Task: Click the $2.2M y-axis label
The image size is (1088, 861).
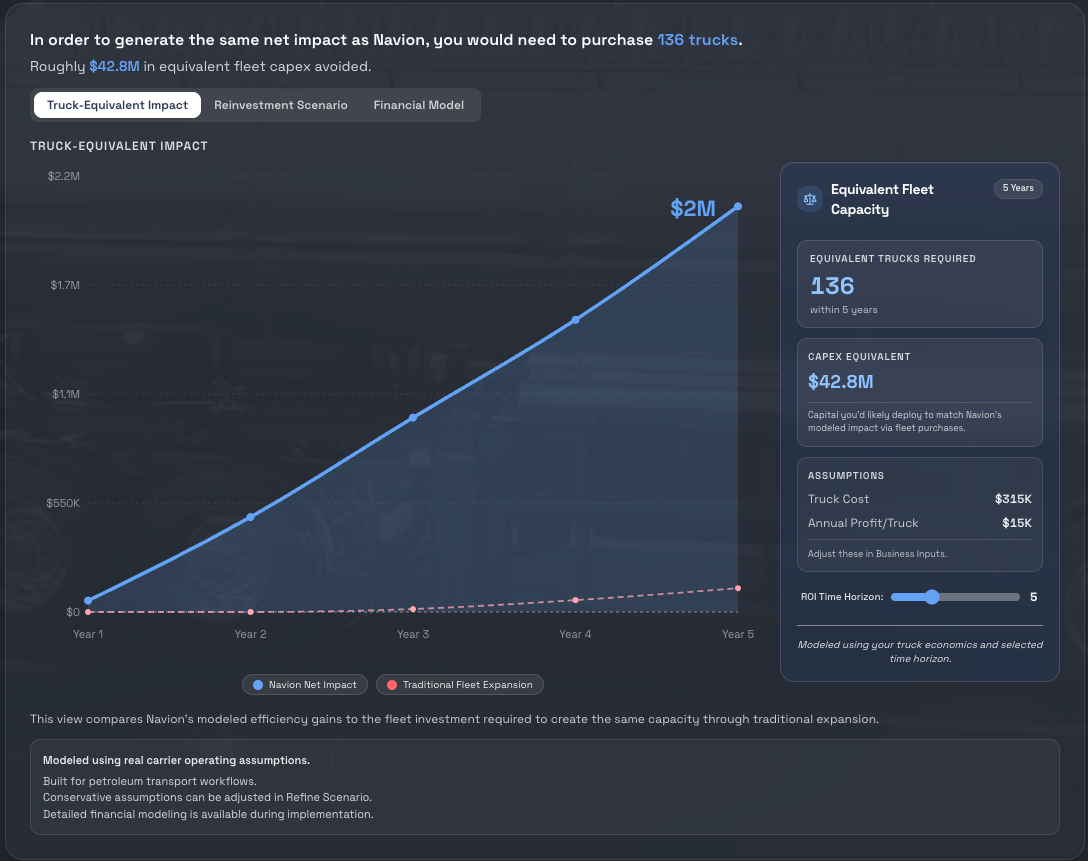Action: (x=64, y=176)
